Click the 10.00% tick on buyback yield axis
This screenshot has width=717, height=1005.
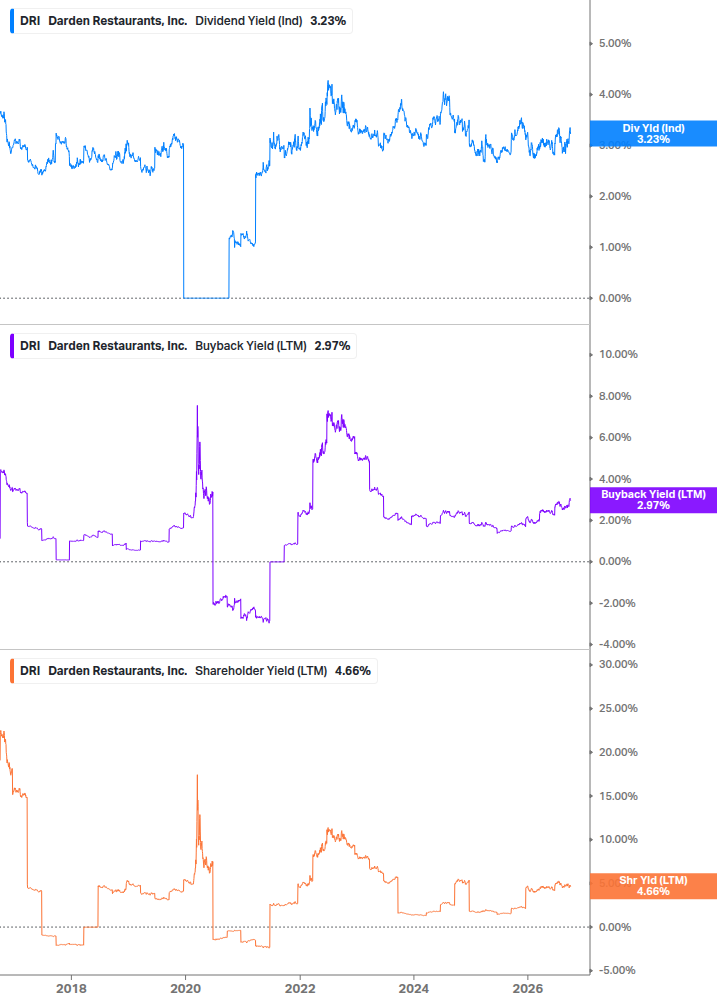coord(618,354)
